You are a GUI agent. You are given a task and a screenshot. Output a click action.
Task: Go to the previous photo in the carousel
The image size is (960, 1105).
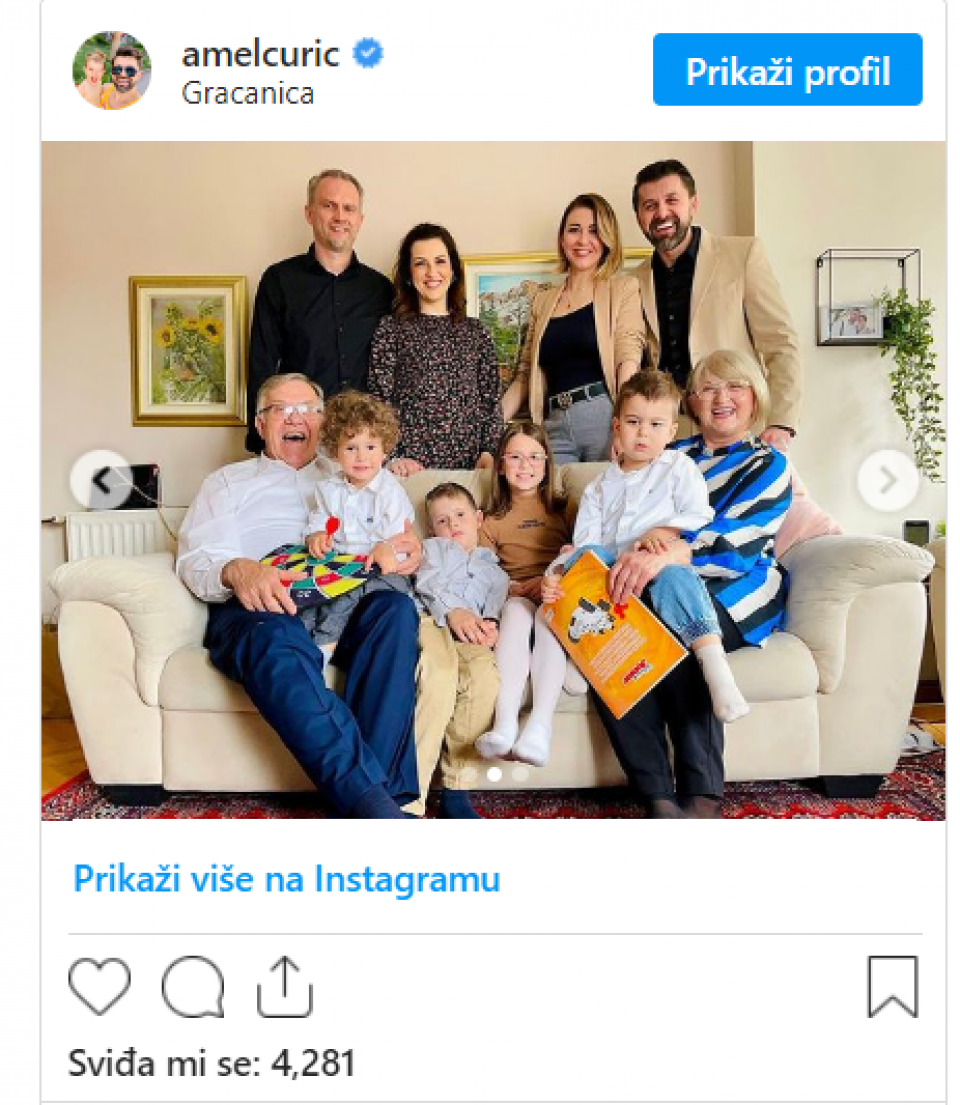coord(101,481)
